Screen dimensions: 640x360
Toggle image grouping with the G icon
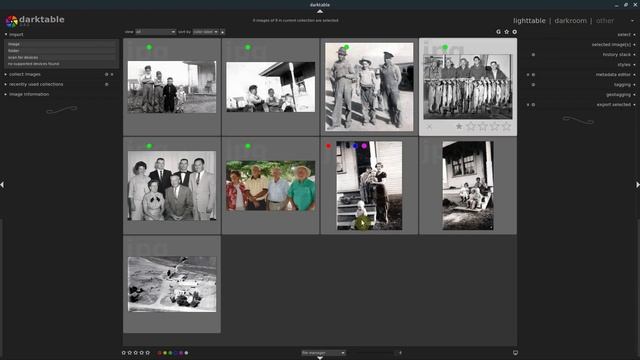pos(498,32)
